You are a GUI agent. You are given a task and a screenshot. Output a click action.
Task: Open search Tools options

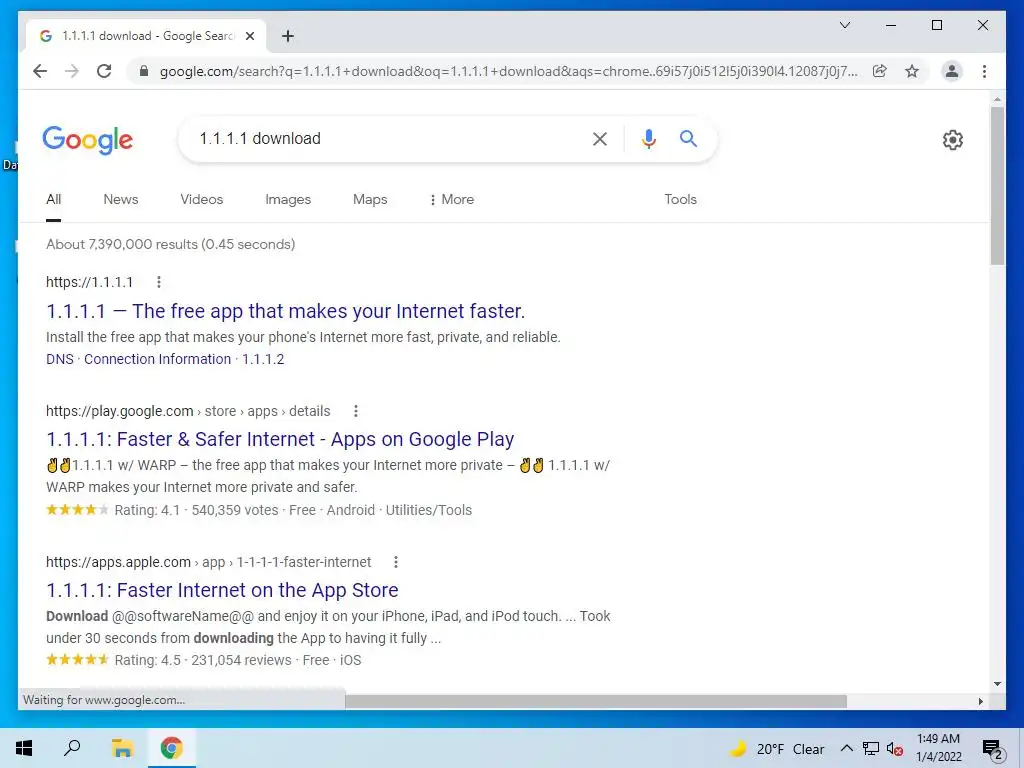680,199
